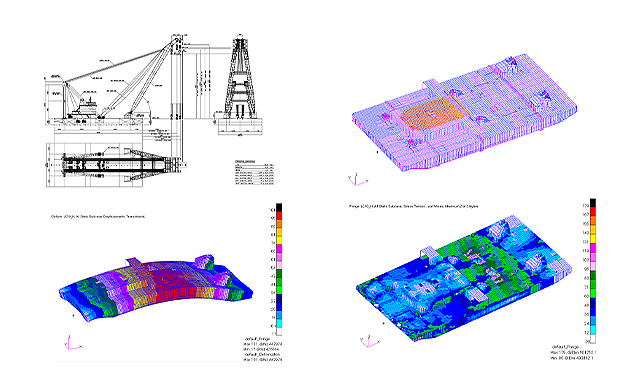The width and height of the screenshot is (640, 390).
Task: Click the stress plot Fringe title text
Action: (413, 206)
